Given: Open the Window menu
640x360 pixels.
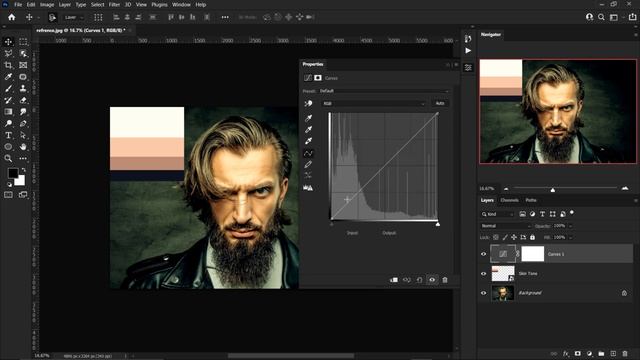Looking at the screenshot, I should 181,4.
